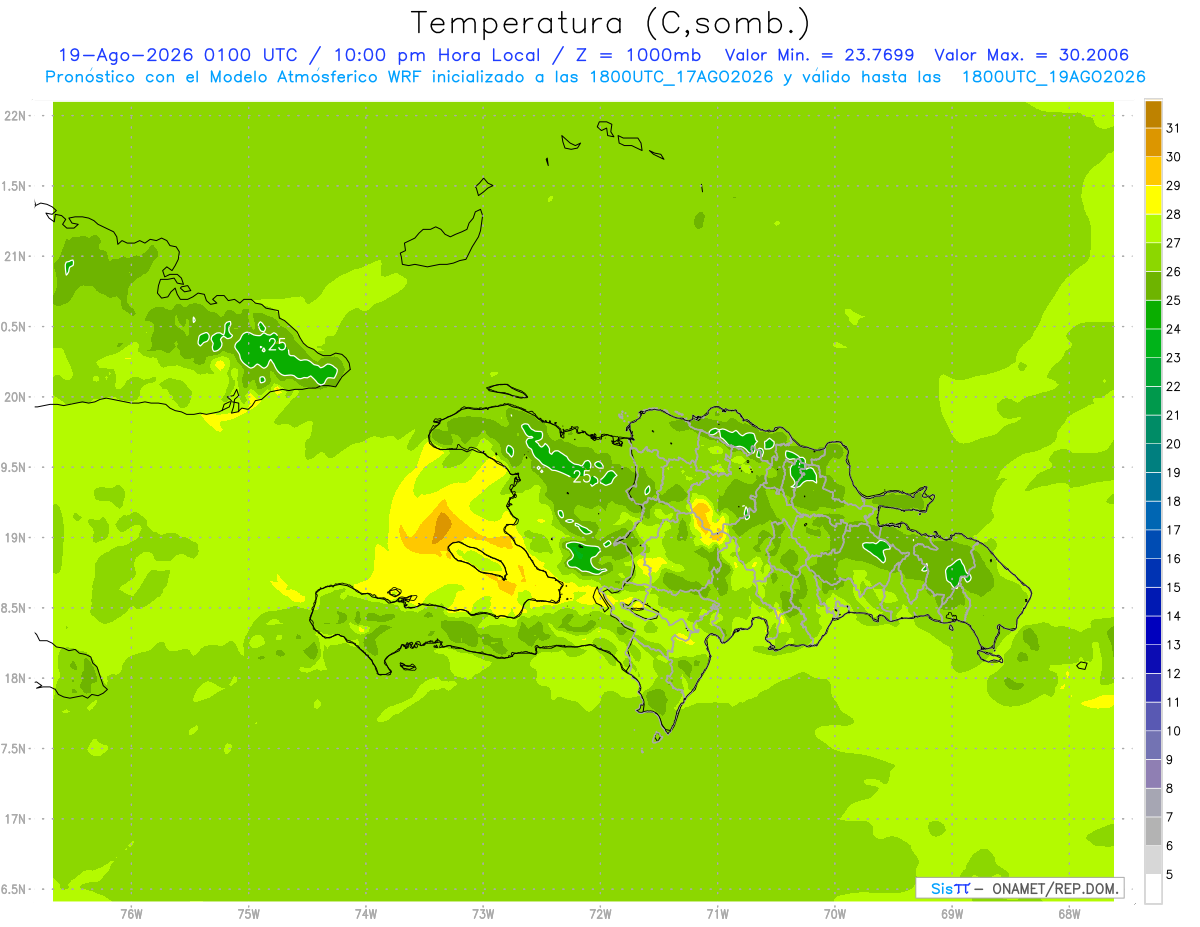1200x927 pixels.
Task: Click the 75W longitude label
Action: (x=248, y=914)
